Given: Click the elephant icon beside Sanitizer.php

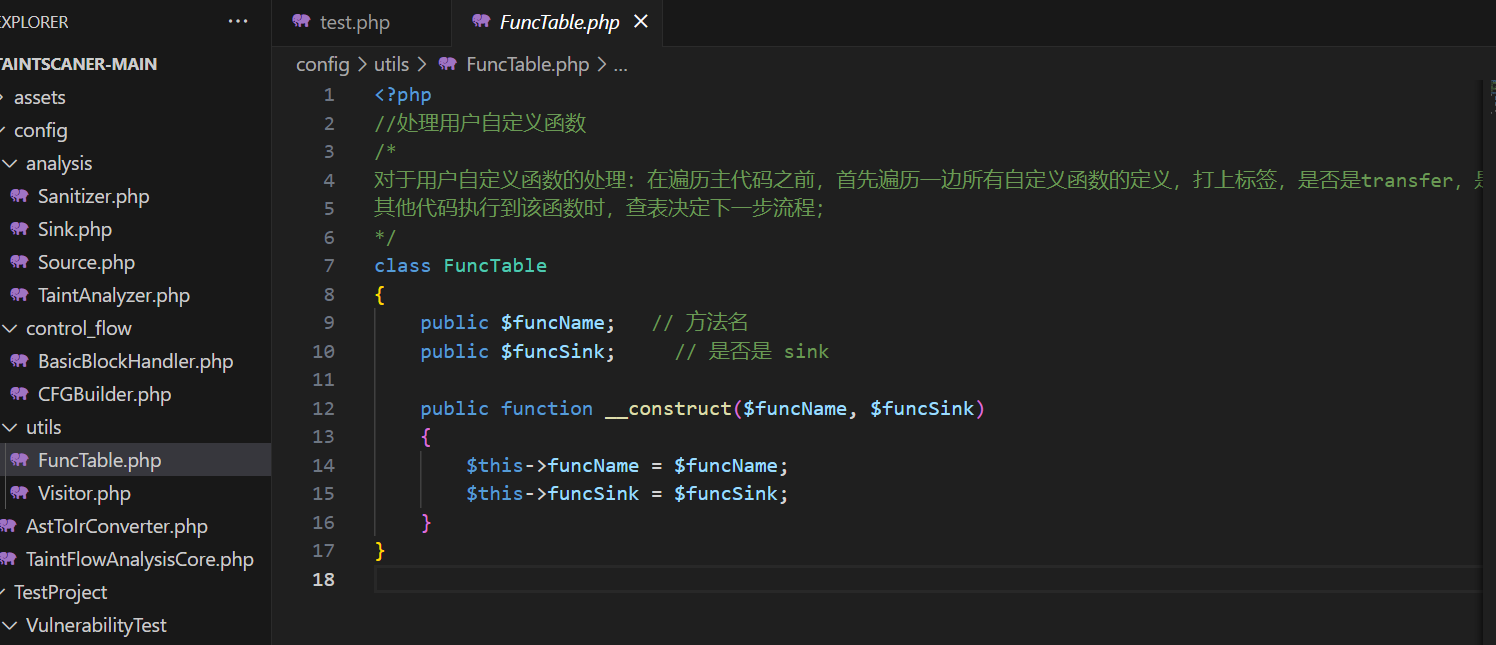Looking at the screenshot, I should click(19, 196).
